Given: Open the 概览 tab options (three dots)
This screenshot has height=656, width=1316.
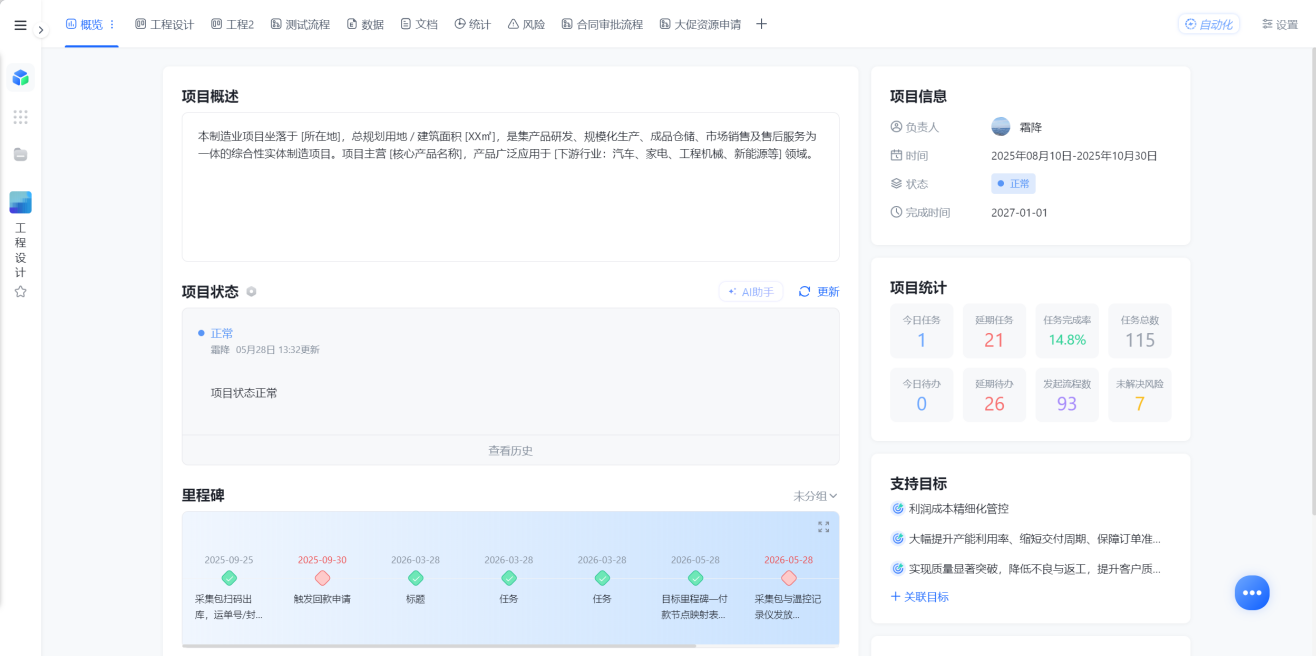Looking at the screenshot, I should (112, 24).
